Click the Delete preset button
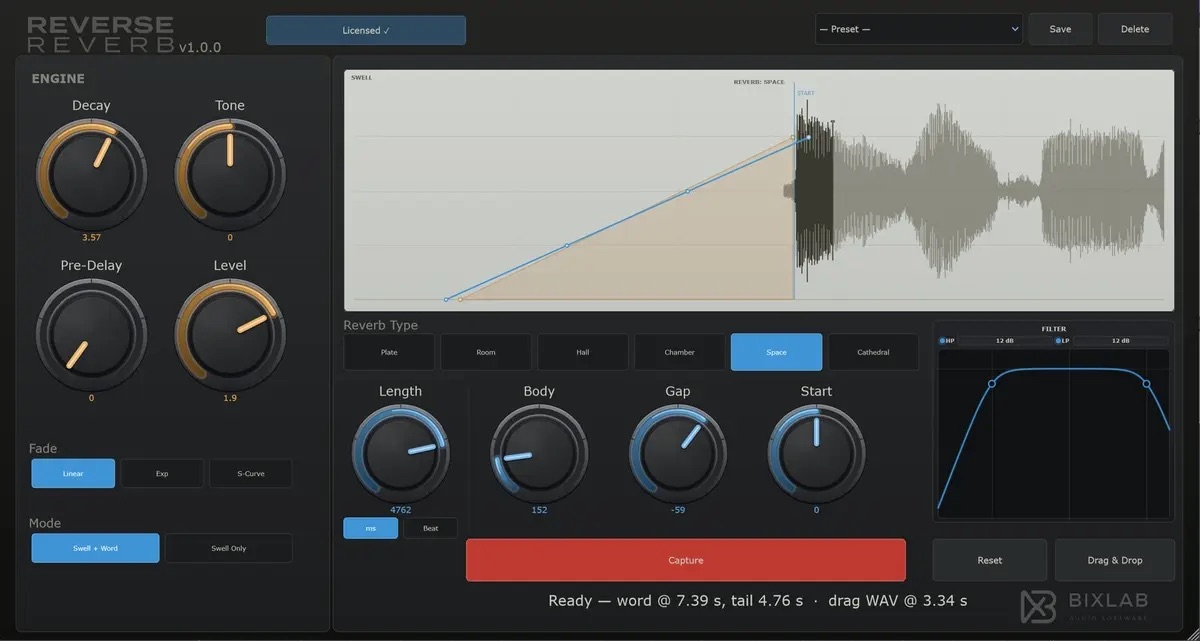 [x=1135, y=29]
